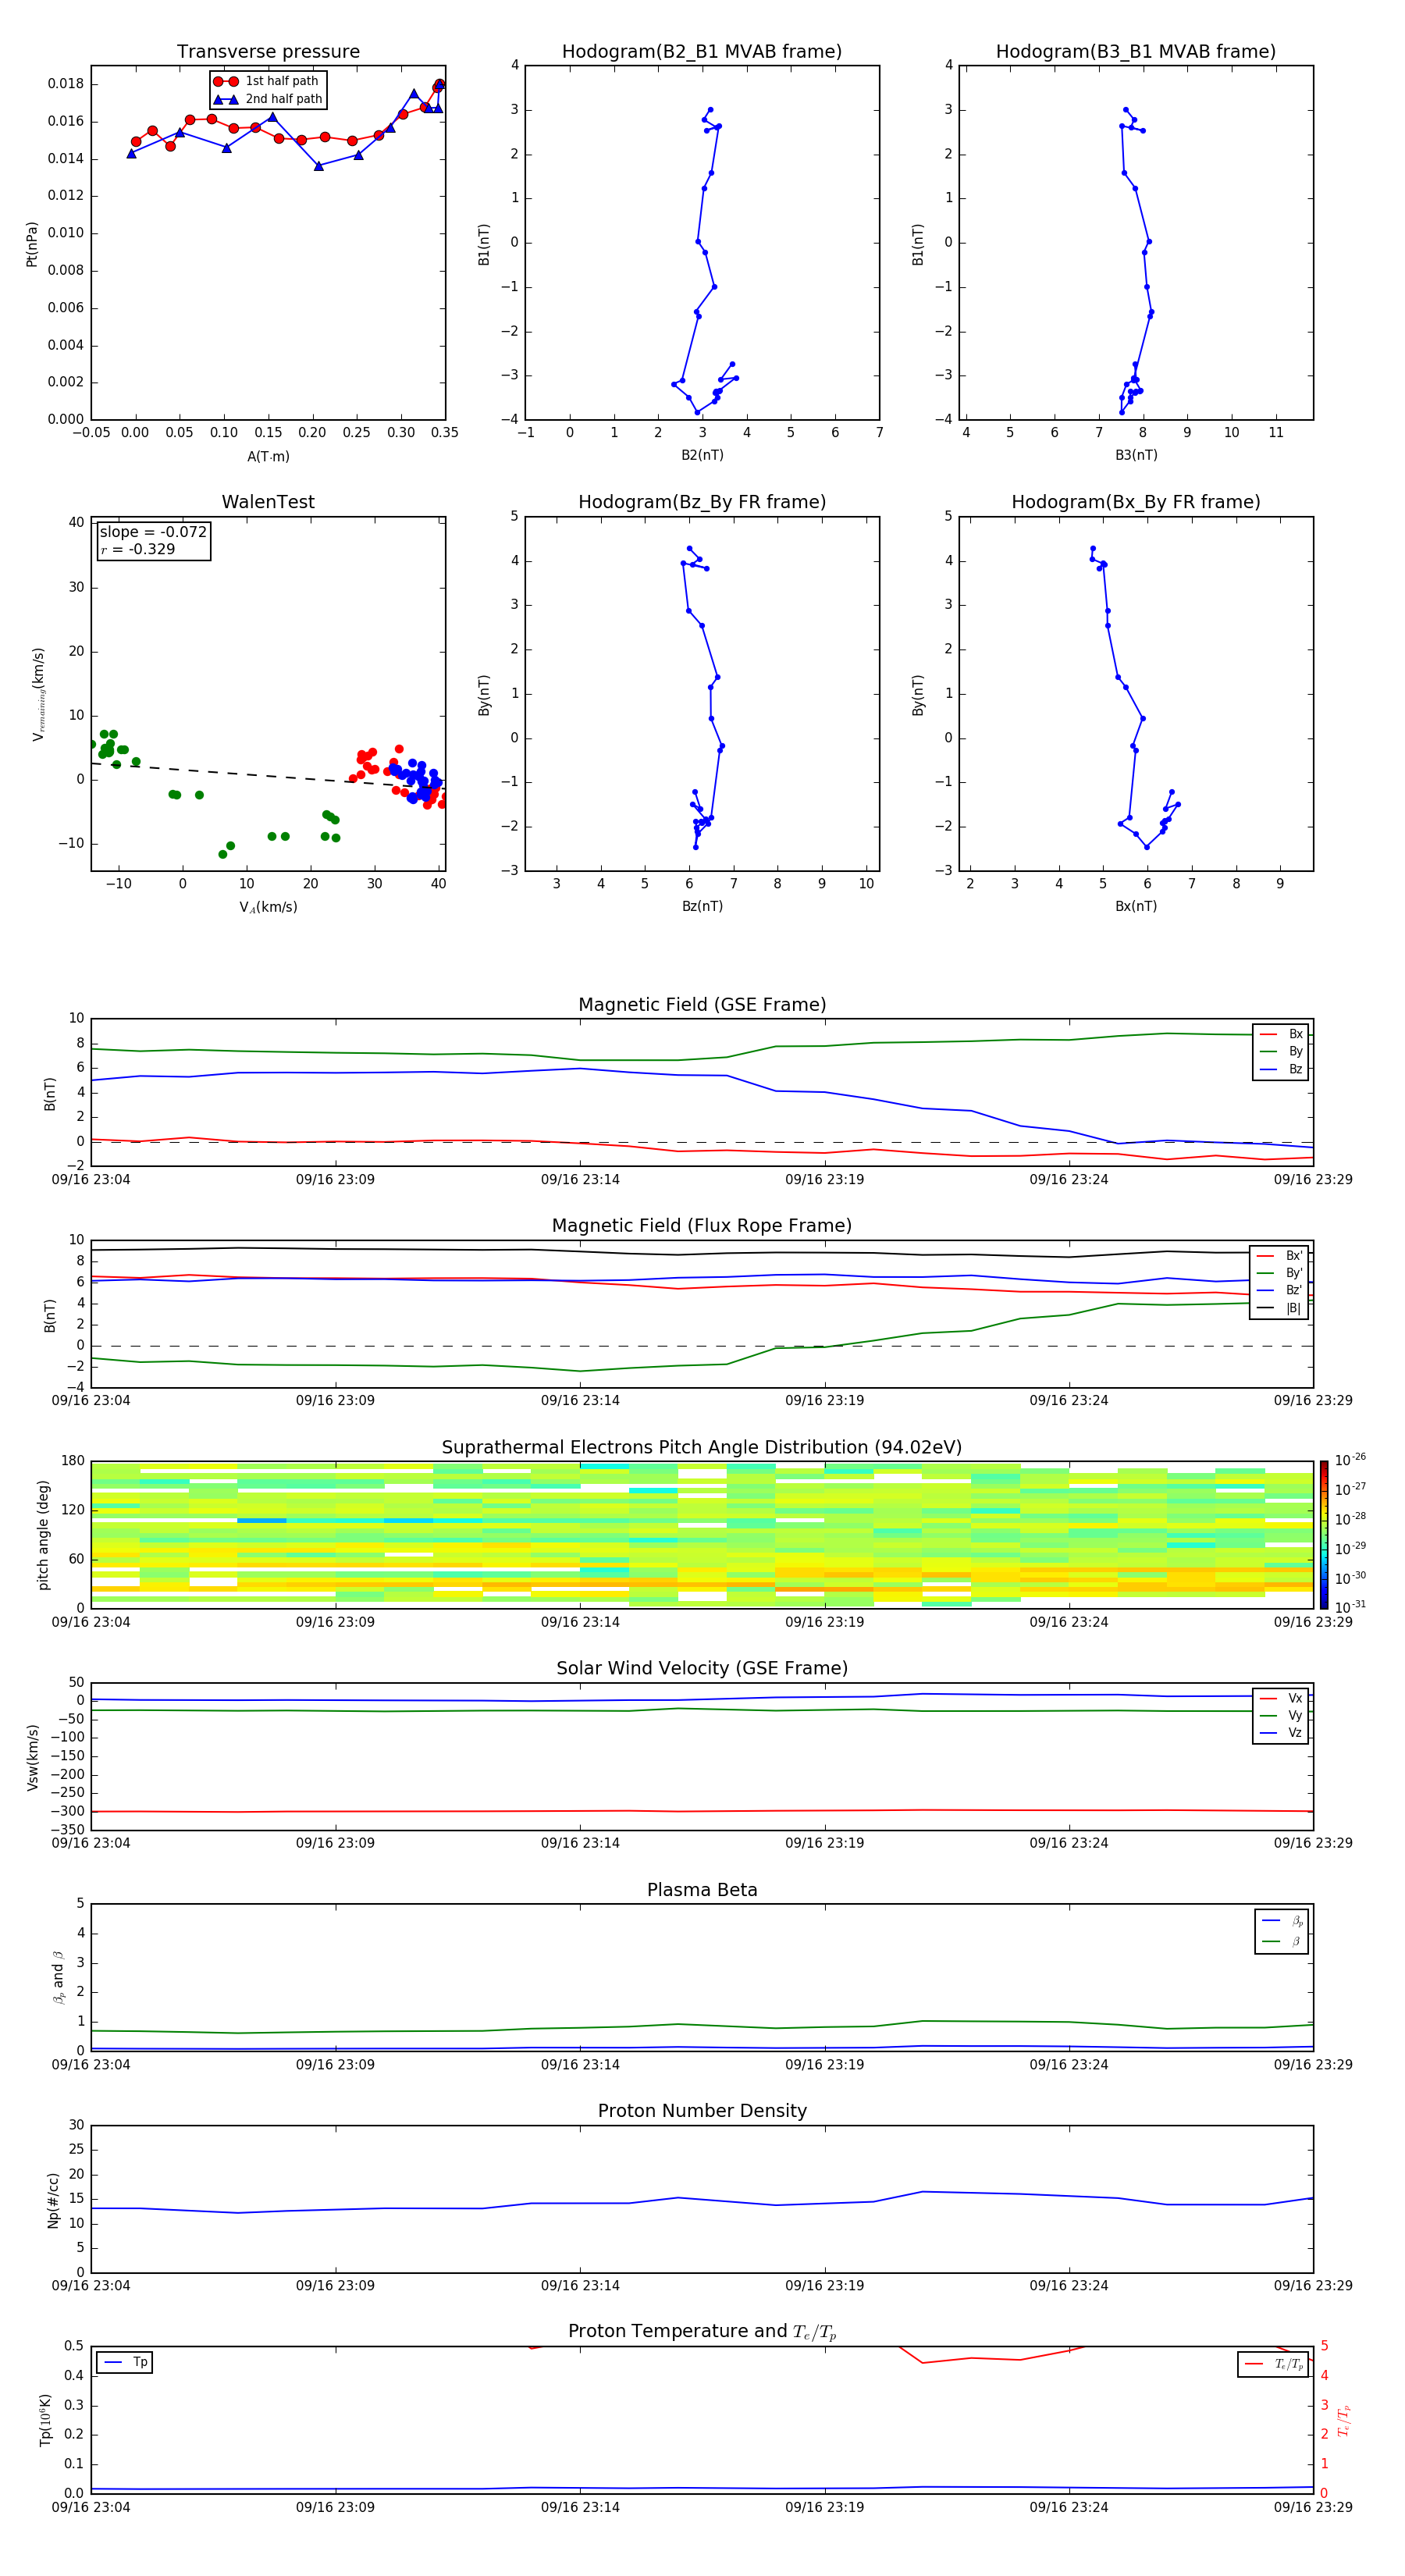Screen dimensions: 1405x2576
Task: Click the 'Suprathermal Electrons Pitch Angle Distribution' title
Action: point(702,1448)
